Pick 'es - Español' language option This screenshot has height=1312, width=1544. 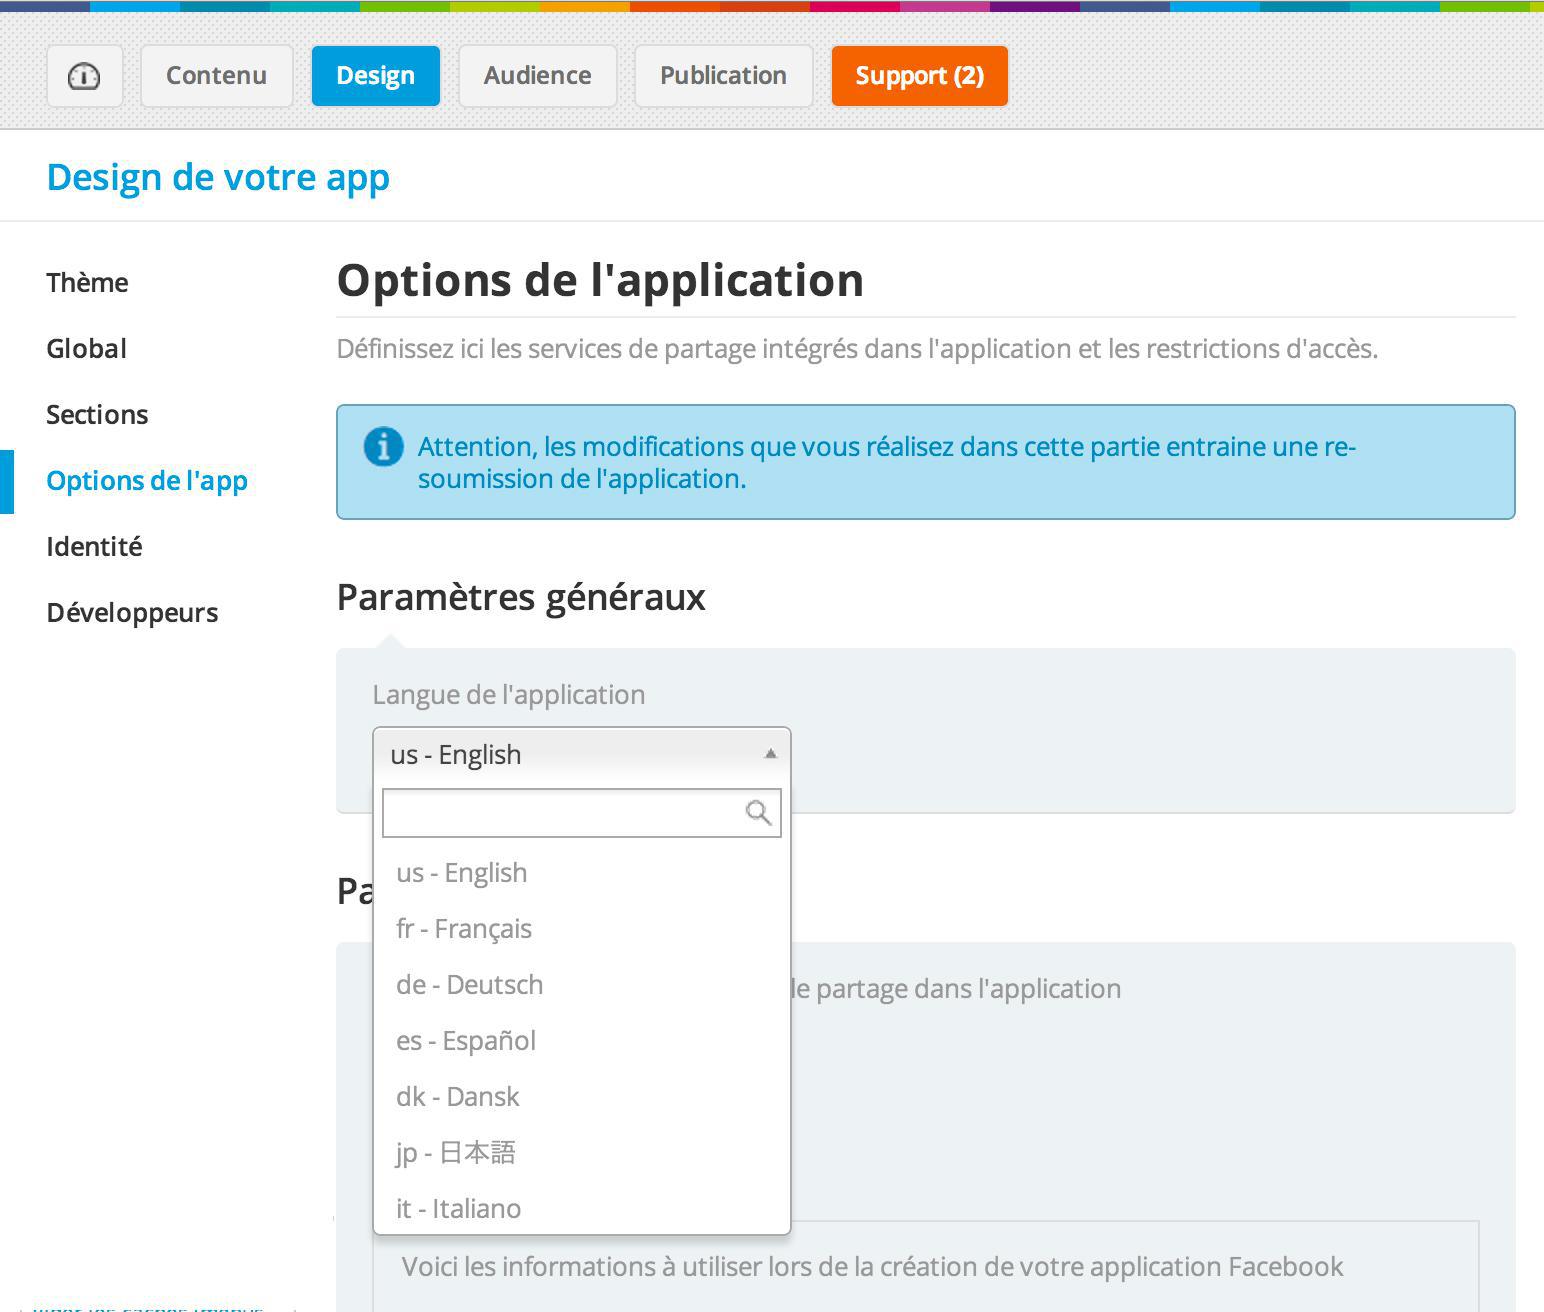(466, 1041)
